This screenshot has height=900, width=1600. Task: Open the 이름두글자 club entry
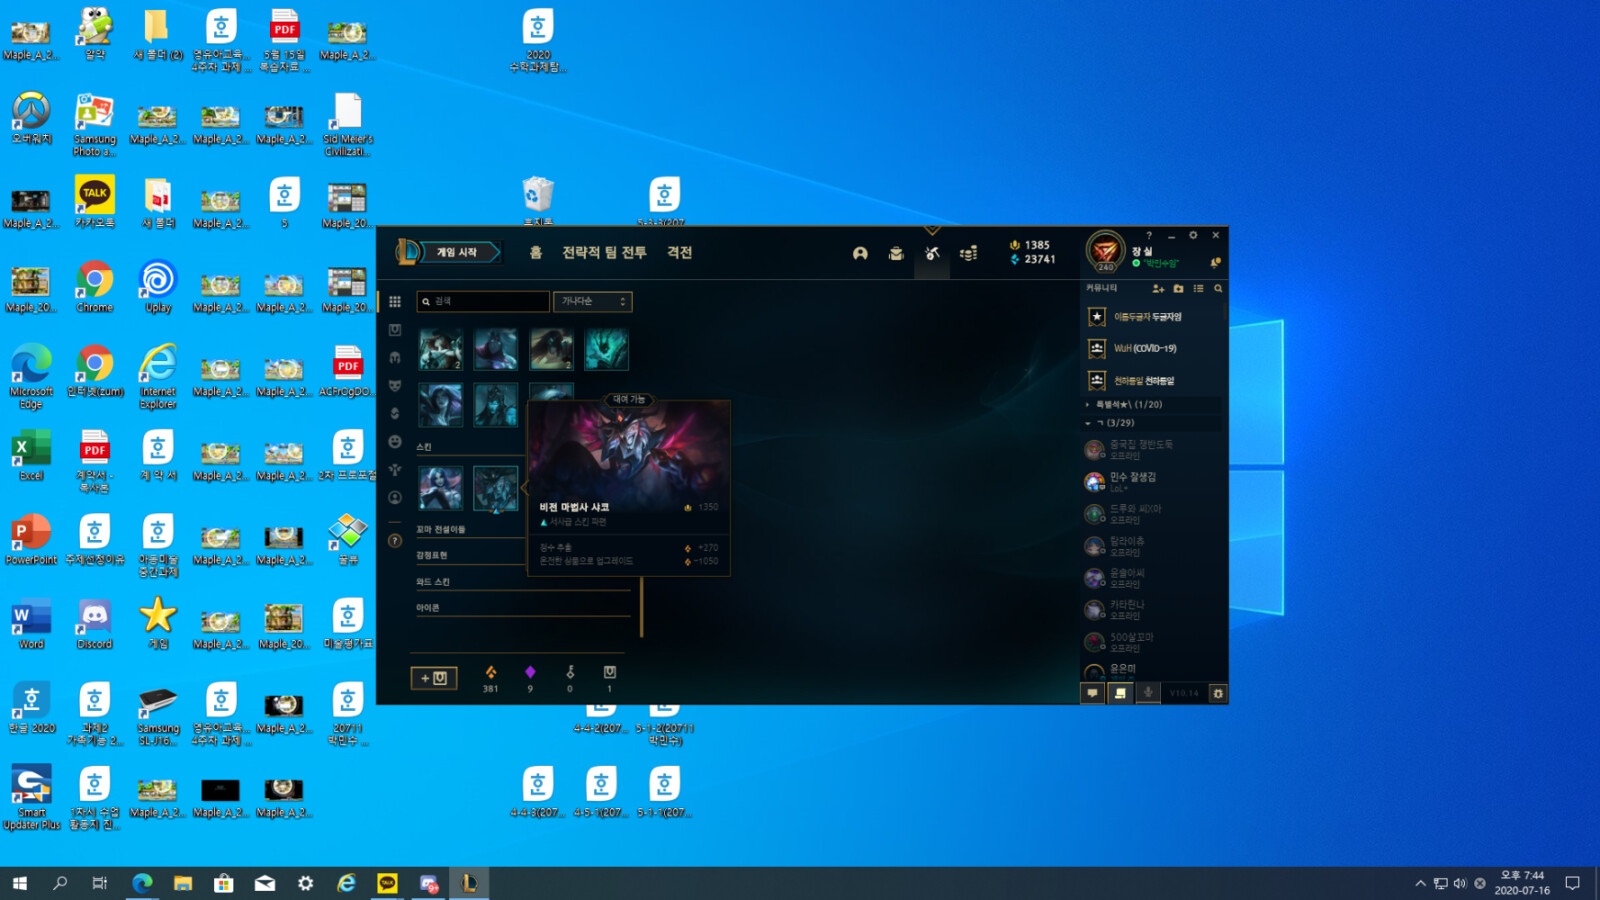click(1153, 317)
